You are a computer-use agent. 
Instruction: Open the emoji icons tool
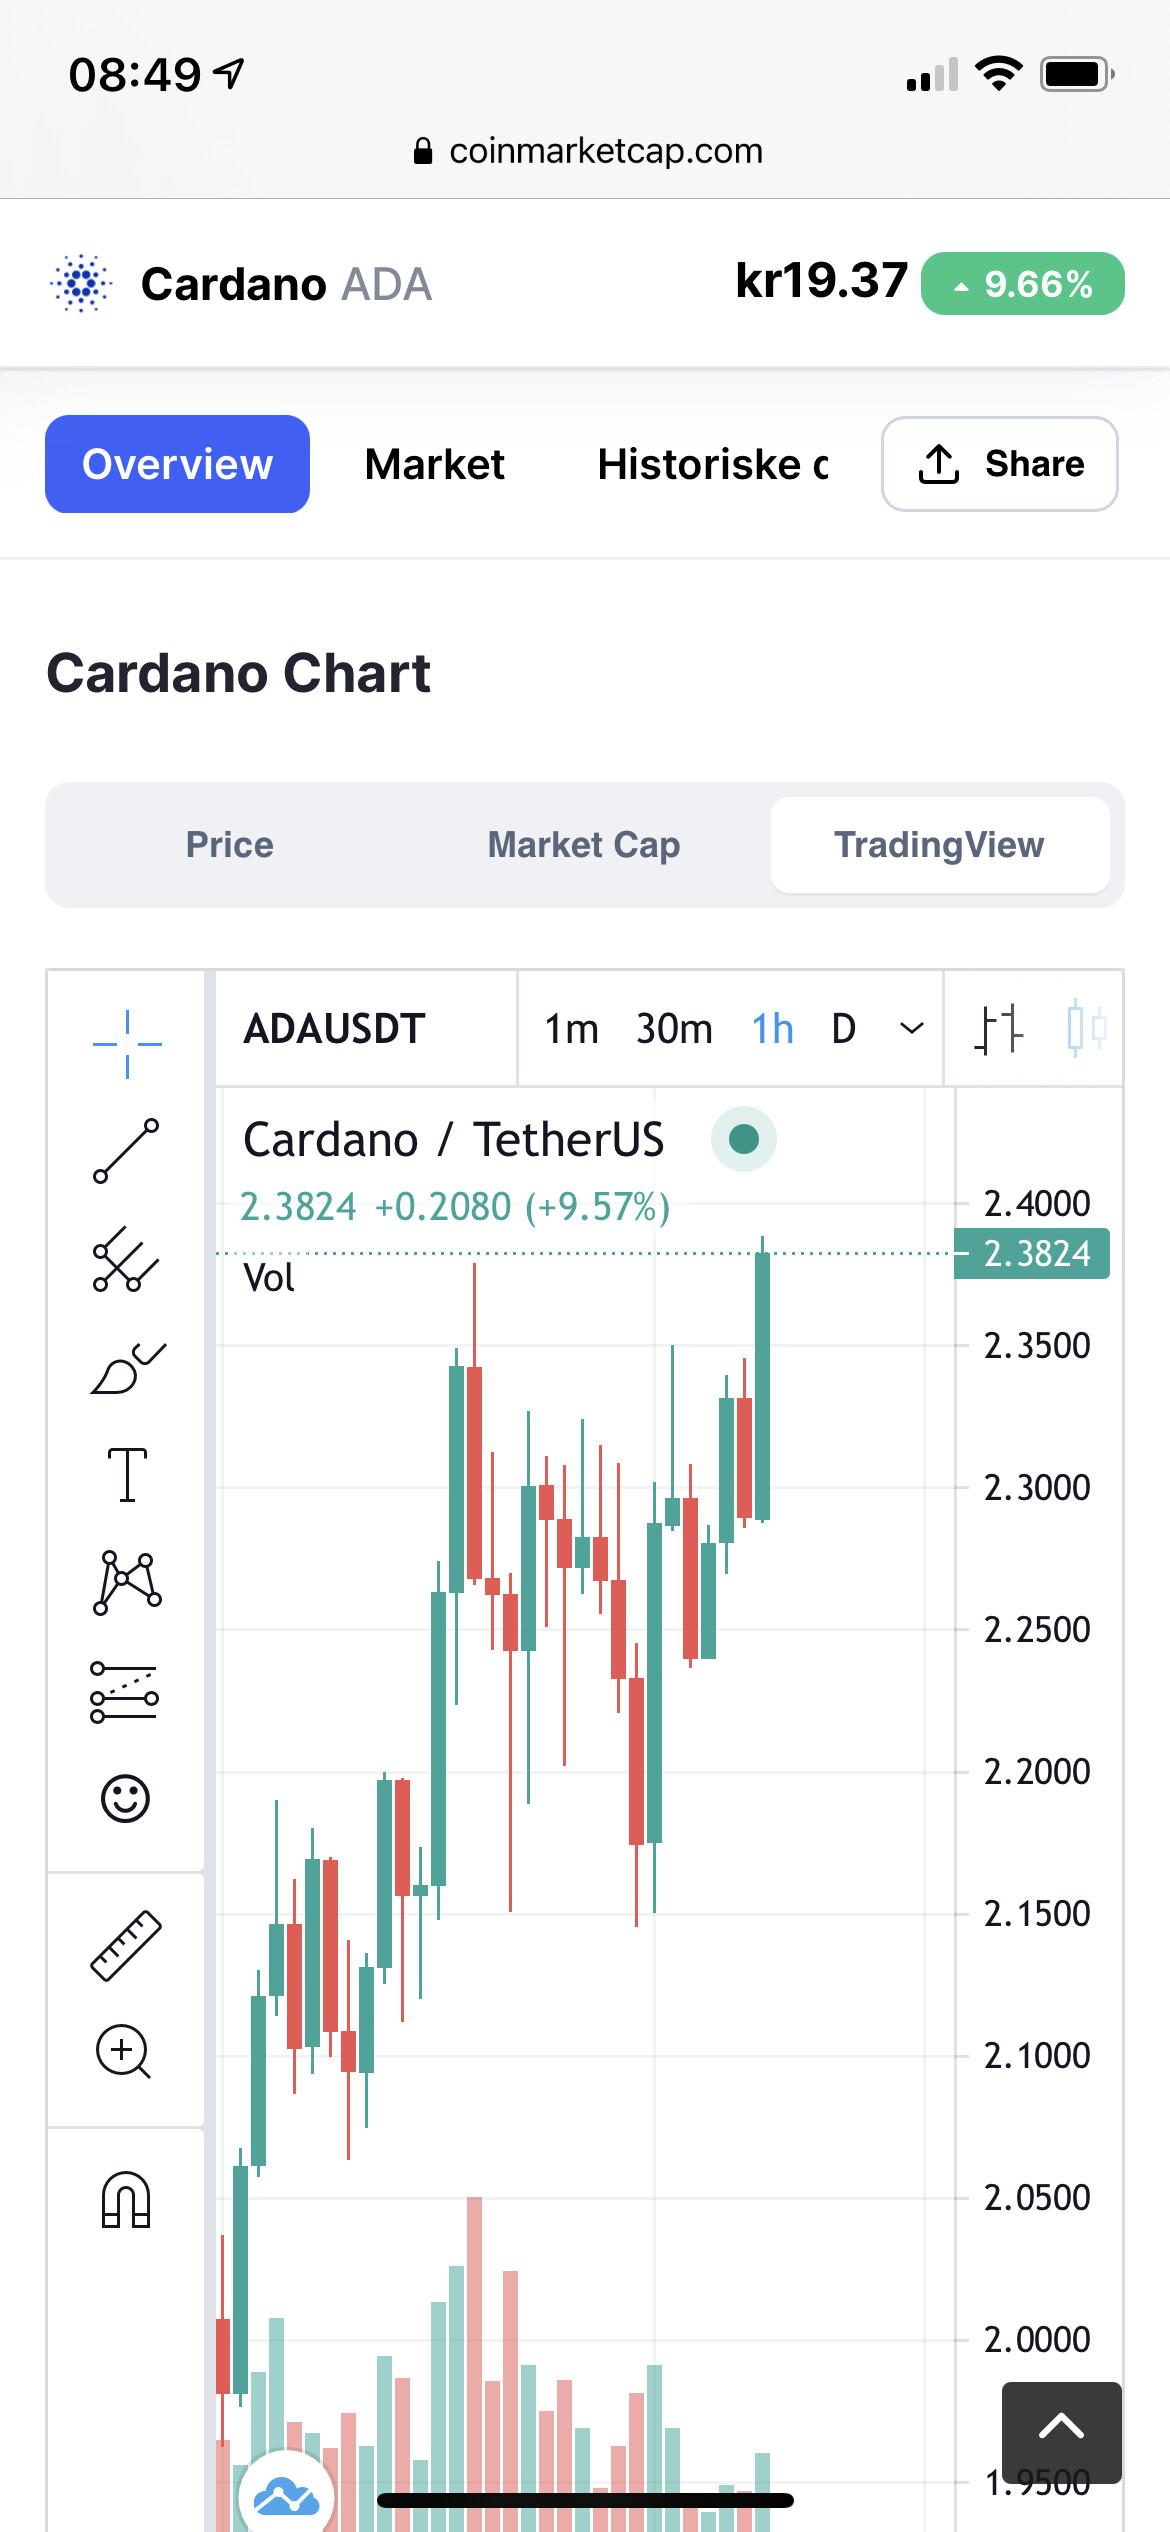coord(126,1798)
